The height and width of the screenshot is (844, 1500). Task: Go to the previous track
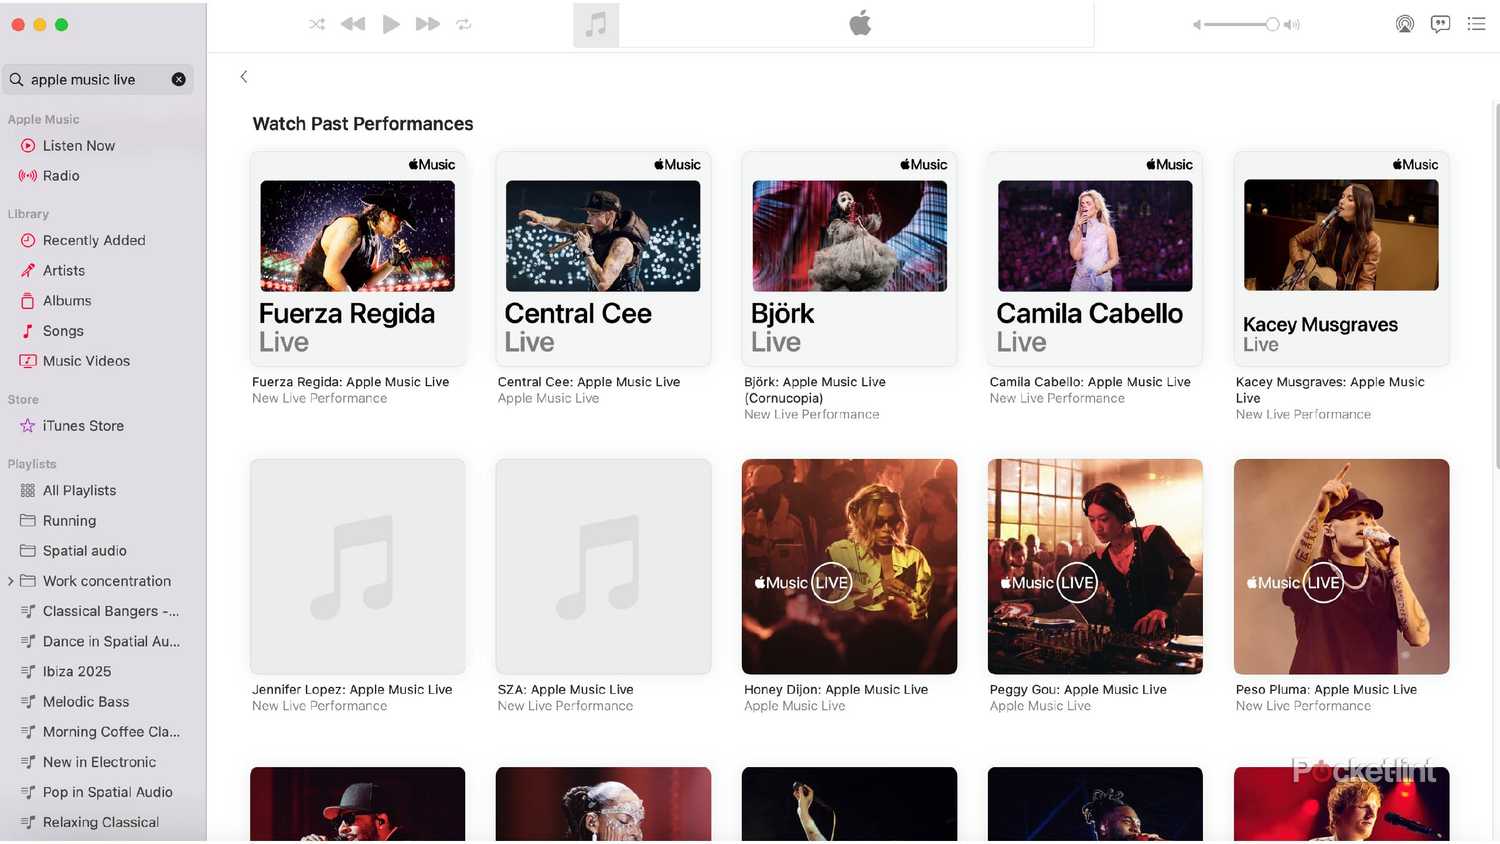point(353,24)
